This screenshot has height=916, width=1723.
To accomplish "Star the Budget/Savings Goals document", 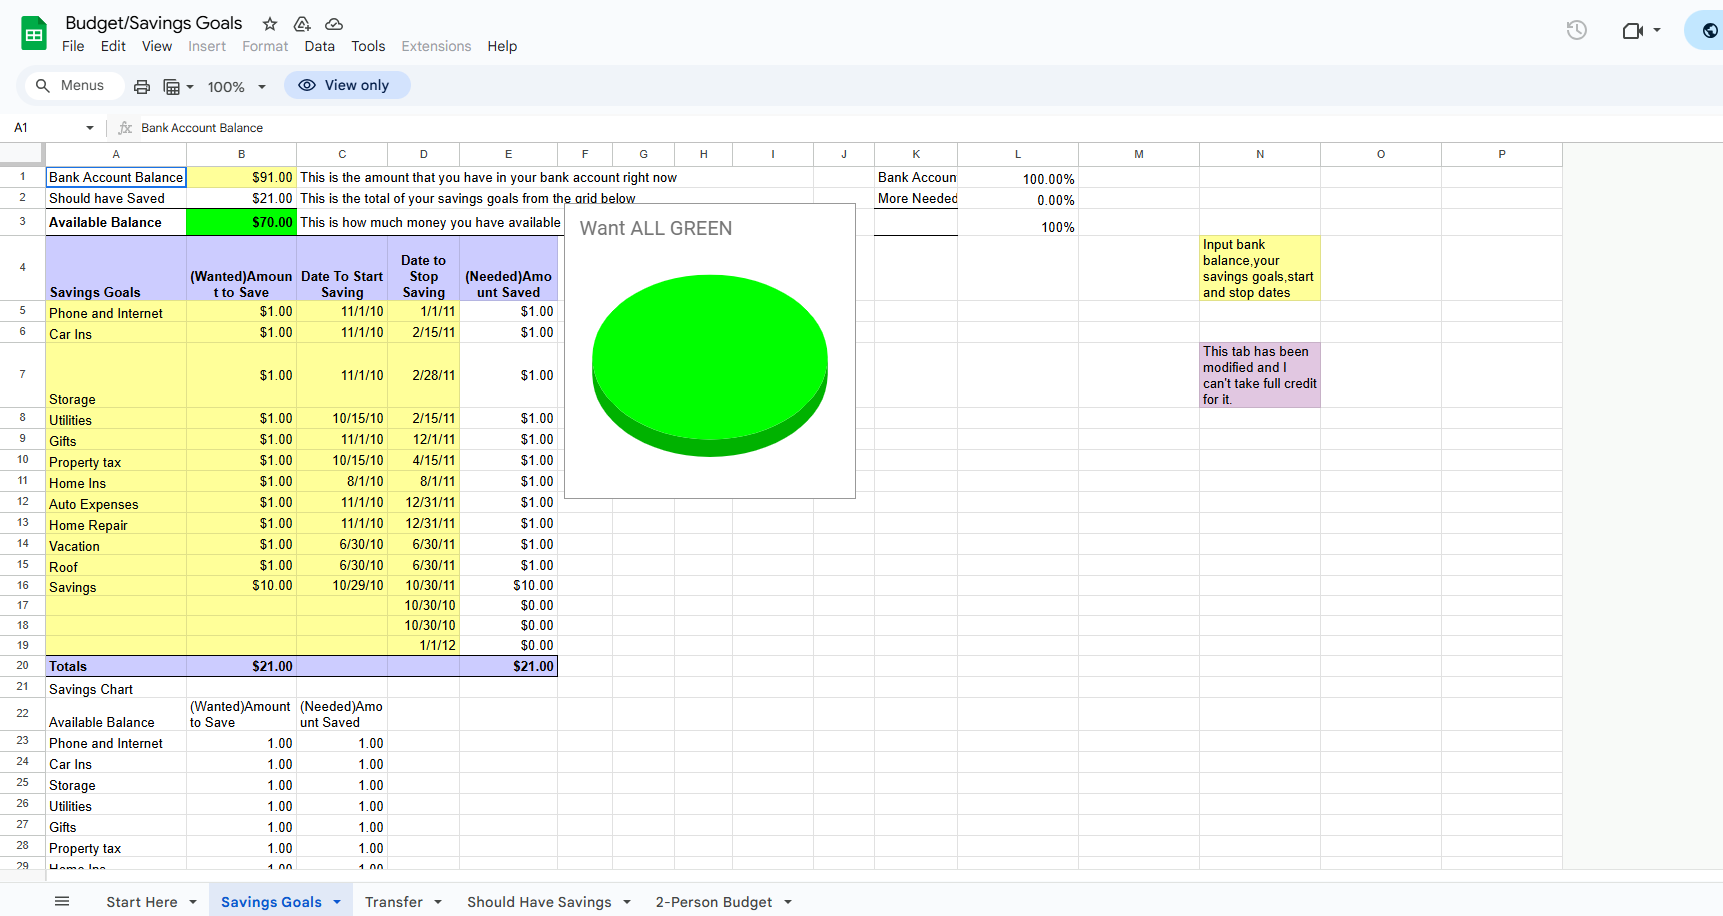I will pos(270,24).
